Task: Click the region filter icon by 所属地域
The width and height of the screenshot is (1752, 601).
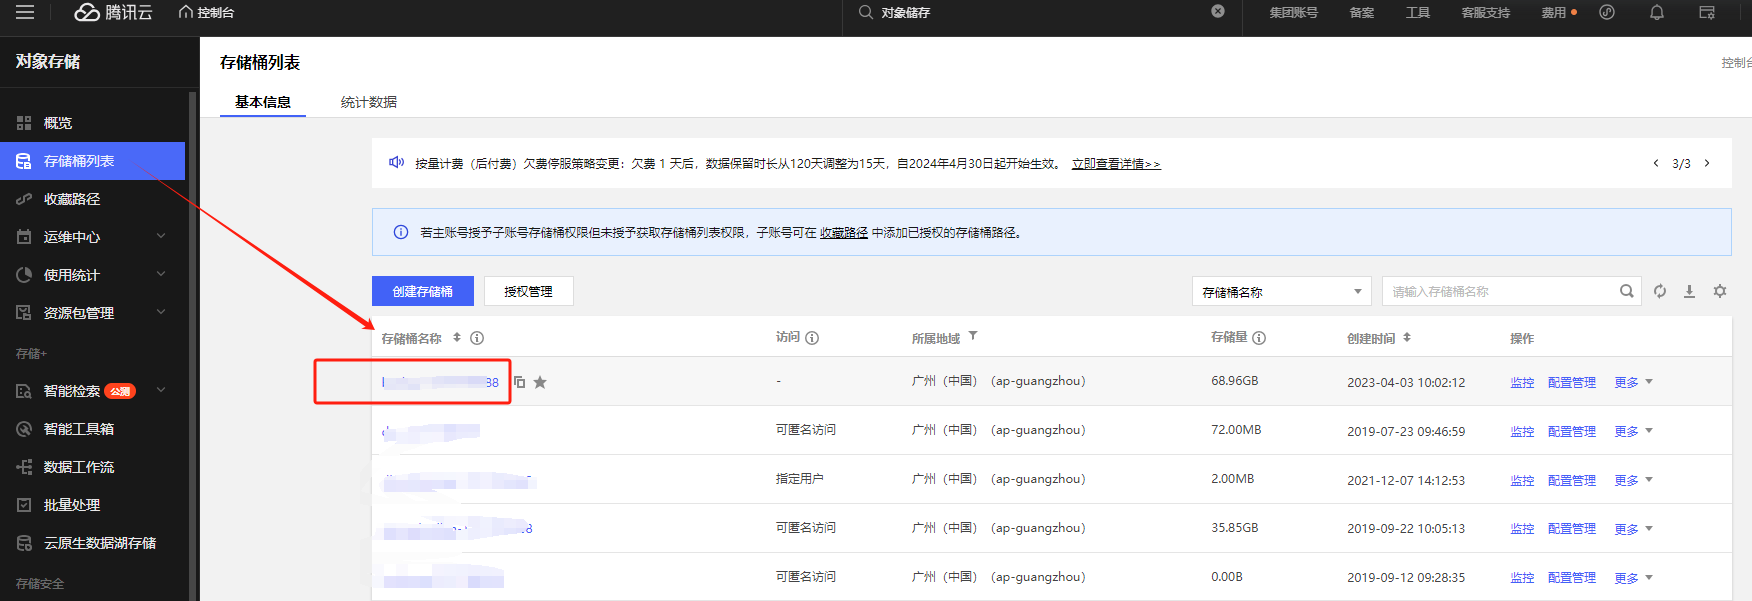Action: 973,337
